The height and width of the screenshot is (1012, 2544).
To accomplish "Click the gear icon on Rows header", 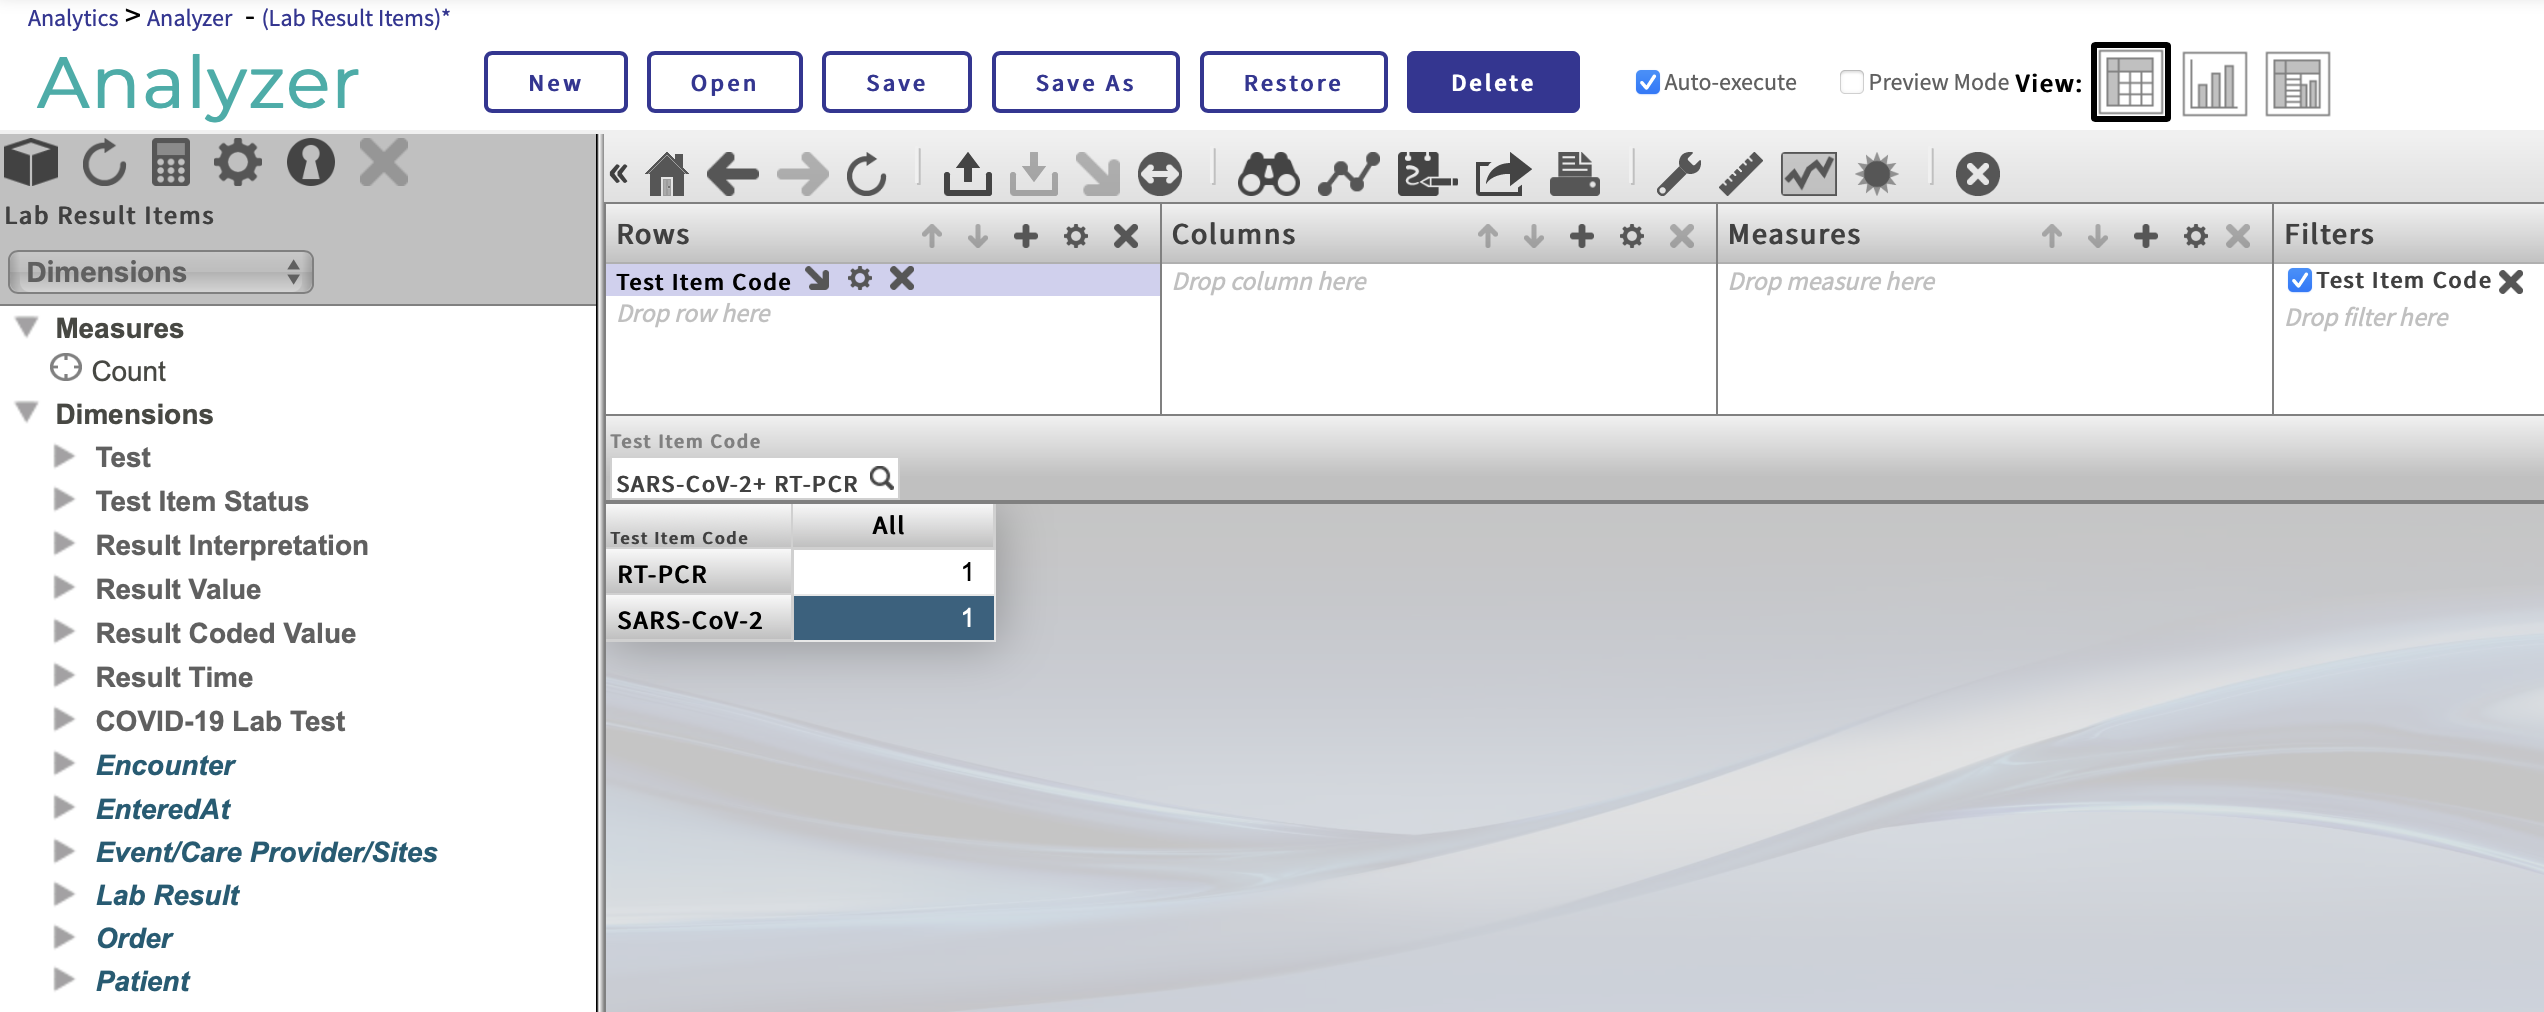I will click(1075, 236).
